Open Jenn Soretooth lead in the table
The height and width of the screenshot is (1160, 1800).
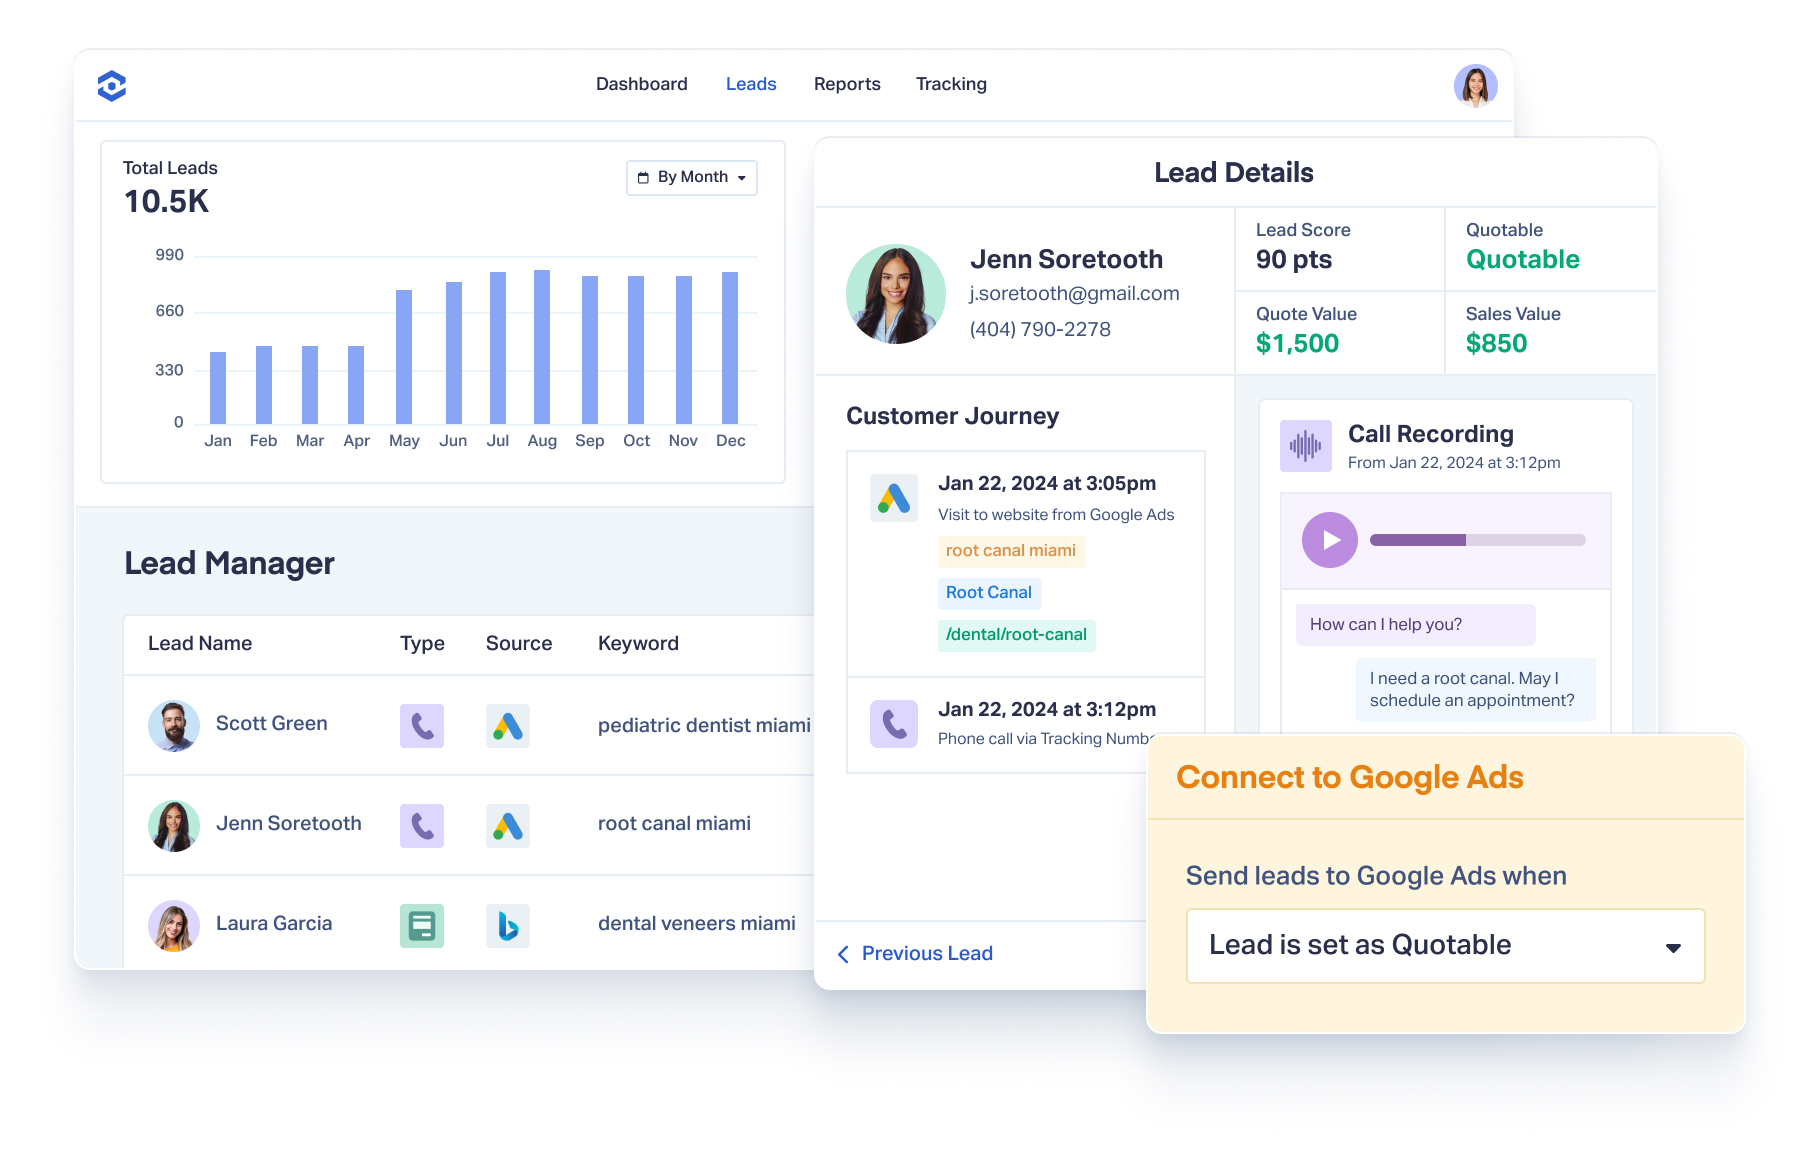(468, 825)
